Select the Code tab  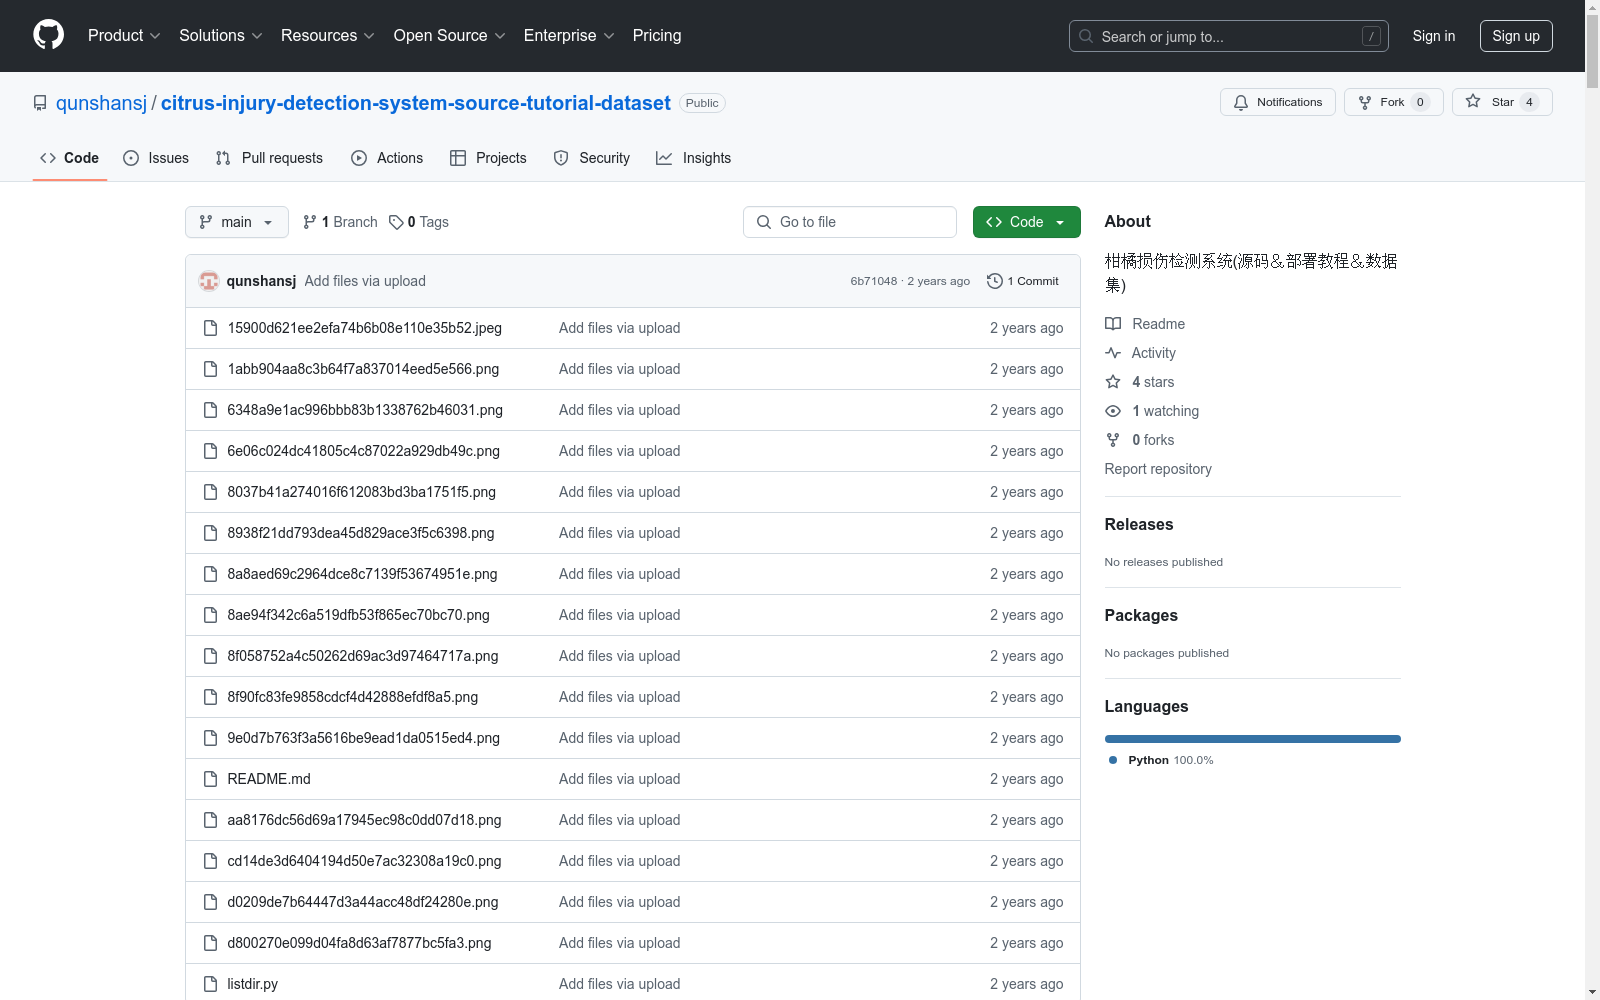70,158
